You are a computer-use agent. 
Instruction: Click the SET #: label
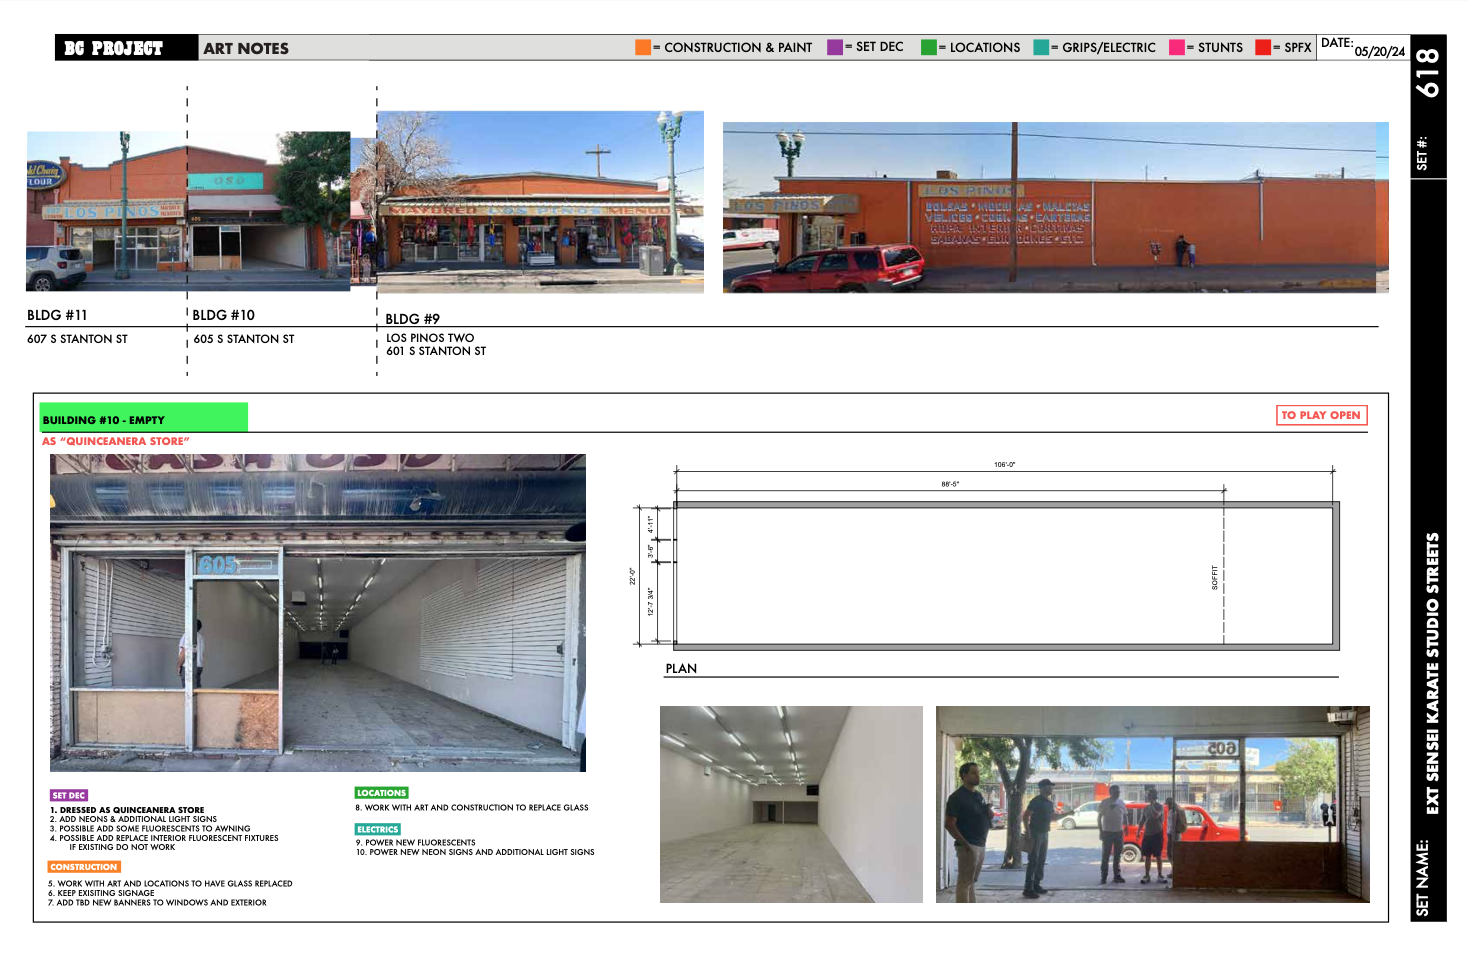pos(1422,153)
